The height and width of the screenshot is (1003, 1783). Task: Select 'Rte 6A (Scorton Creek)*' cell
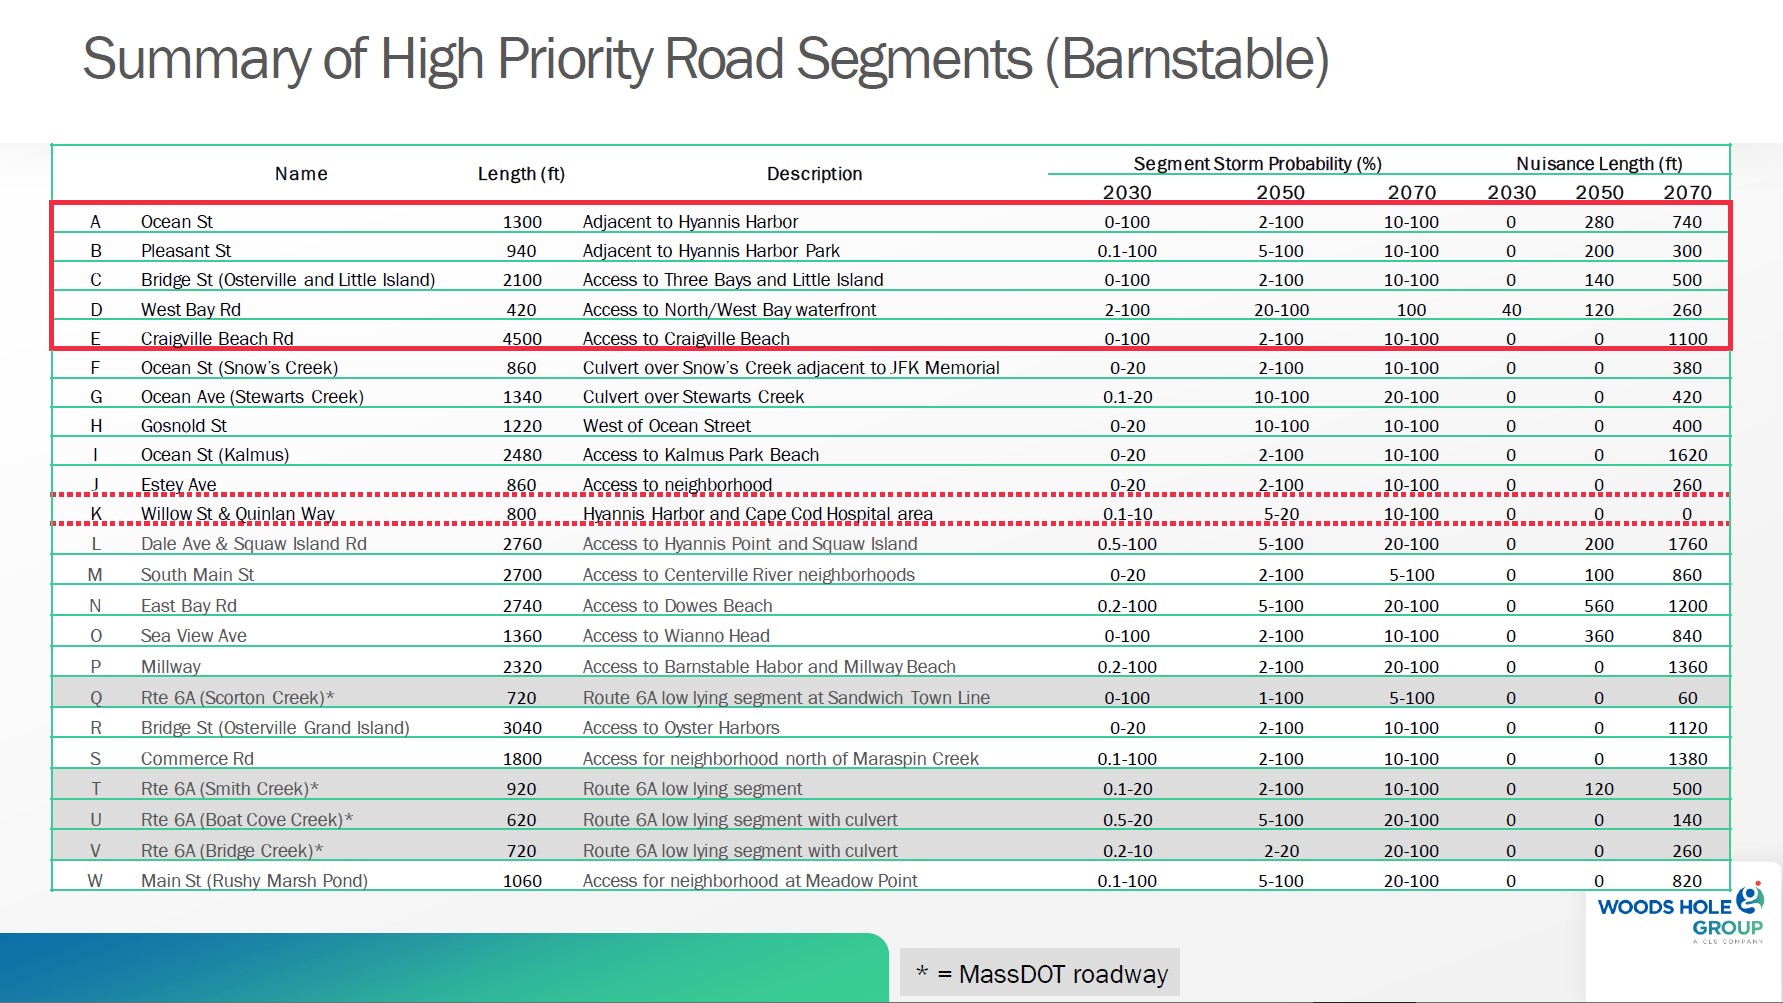tap(237, 698)
